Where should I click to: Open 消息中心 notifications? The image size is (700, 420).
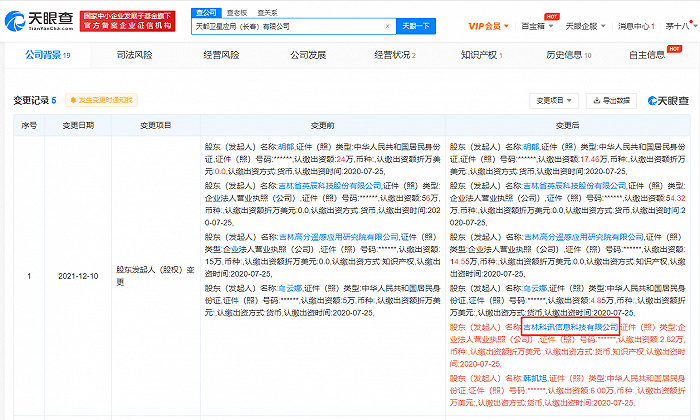636,26
